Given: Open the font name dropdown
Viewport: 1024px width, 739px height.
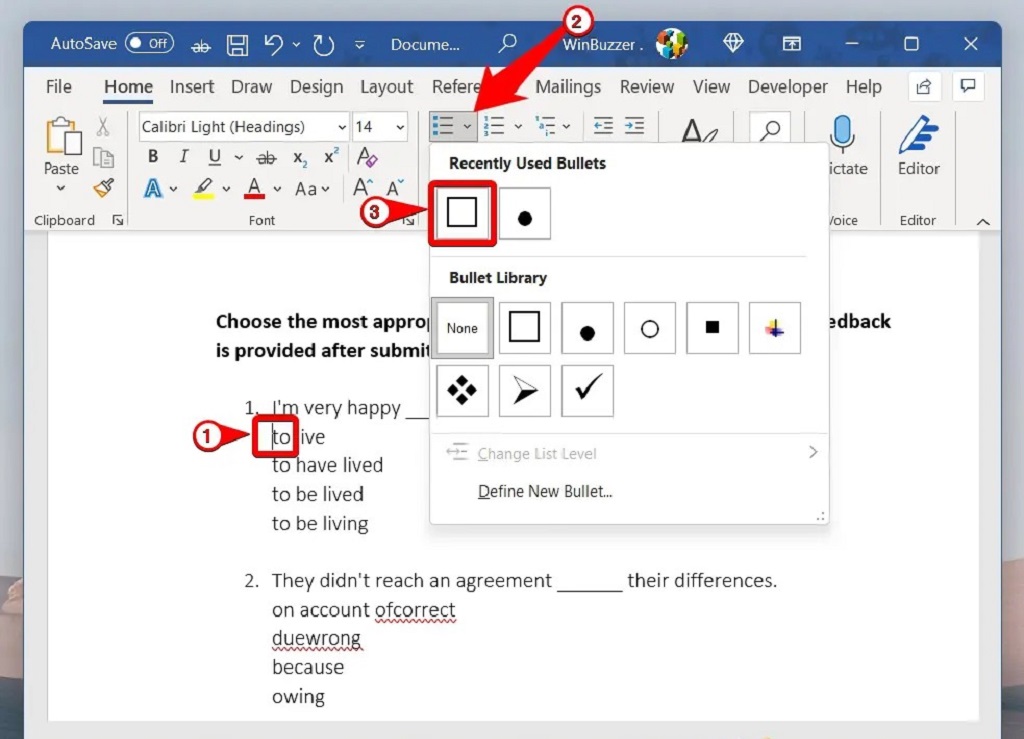Looking at the screenshot, I should (342, 127).
